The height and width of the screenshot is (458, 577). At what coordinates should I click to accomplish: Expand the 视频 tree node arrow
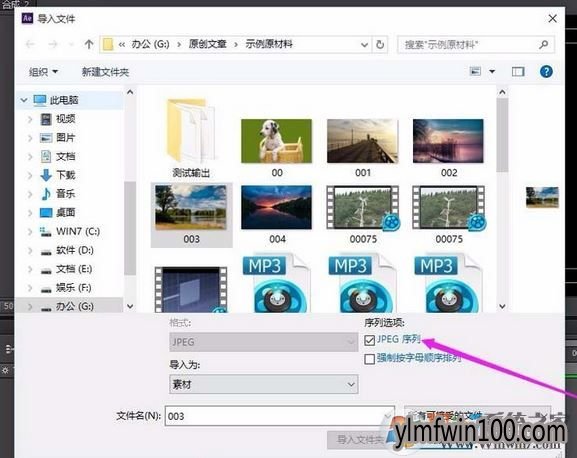tap(30, 119)
